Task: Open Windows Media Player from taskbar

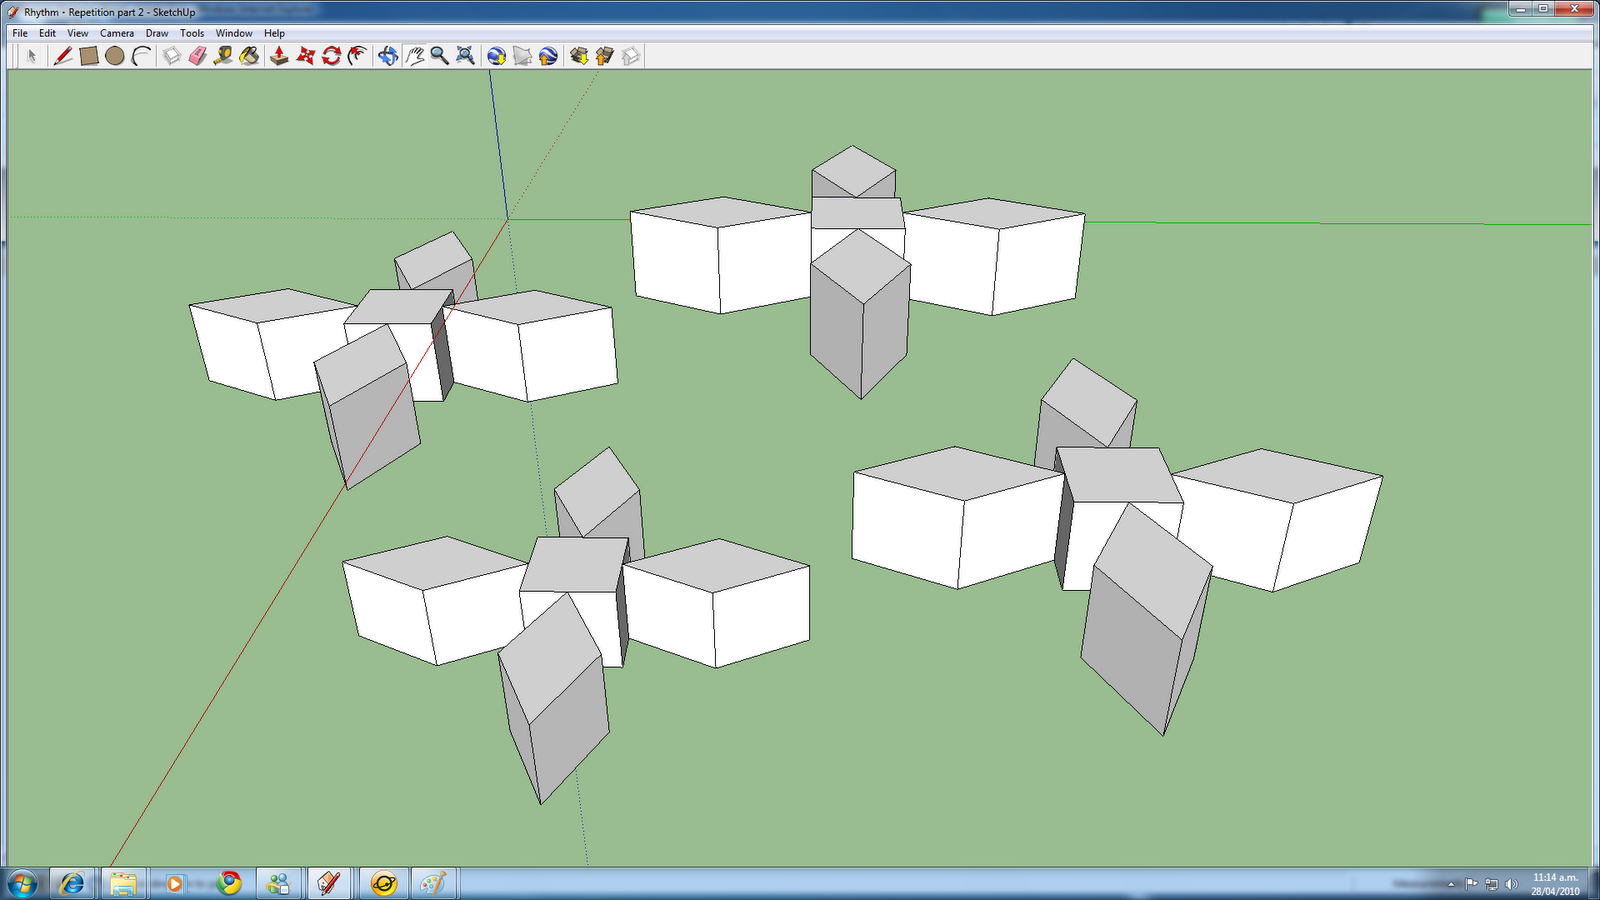Action: [175, 884]
